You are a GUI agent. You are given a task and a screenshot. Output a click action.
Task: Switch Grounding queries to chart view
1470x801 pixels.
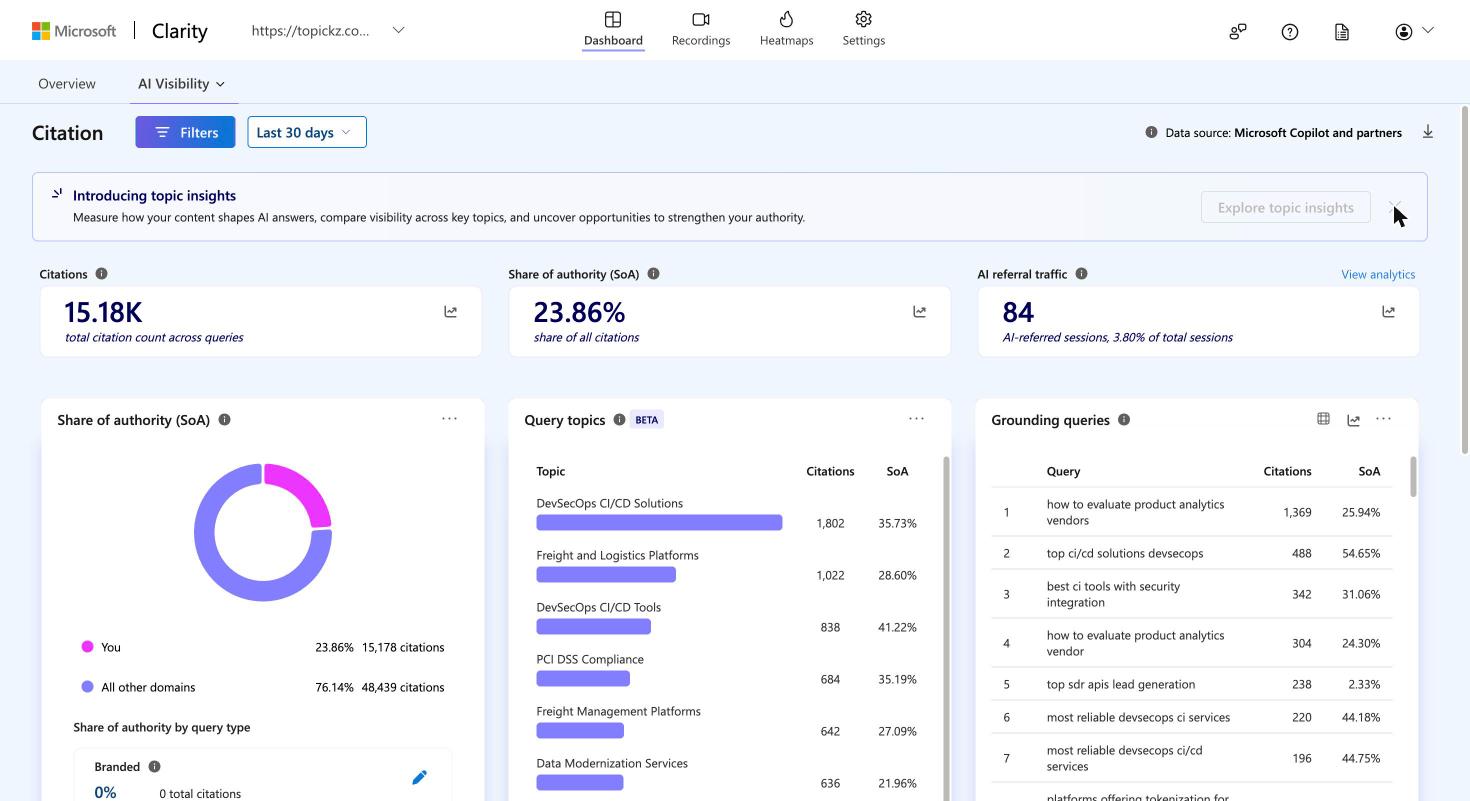pos(1354,420)
